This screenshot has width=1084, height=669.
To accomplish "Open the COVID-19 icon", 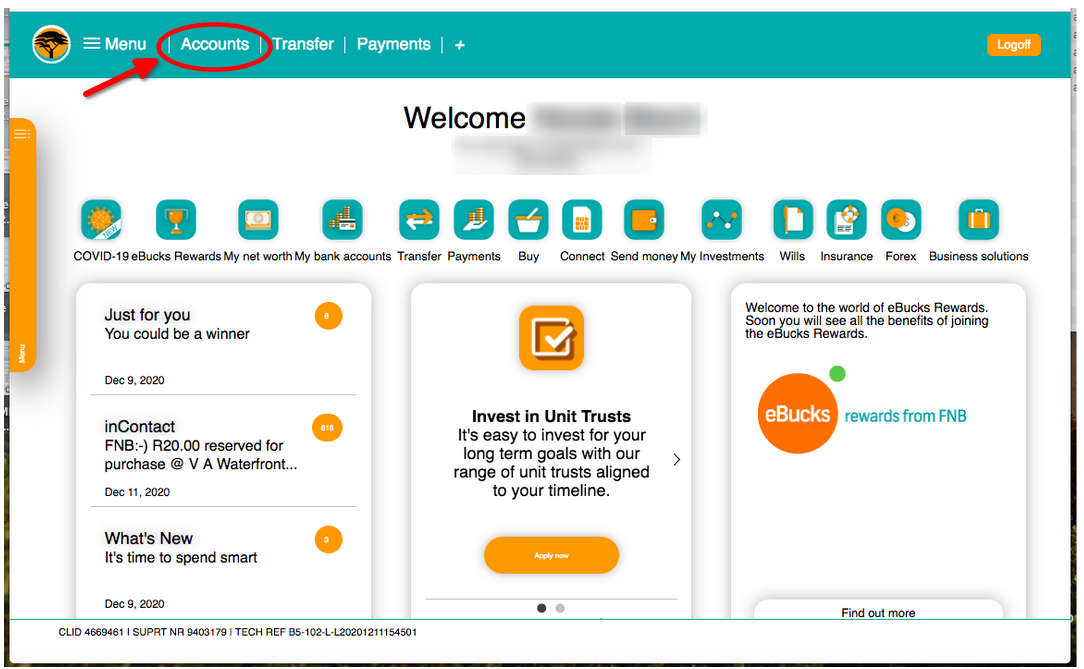I will tap(101, 220).
